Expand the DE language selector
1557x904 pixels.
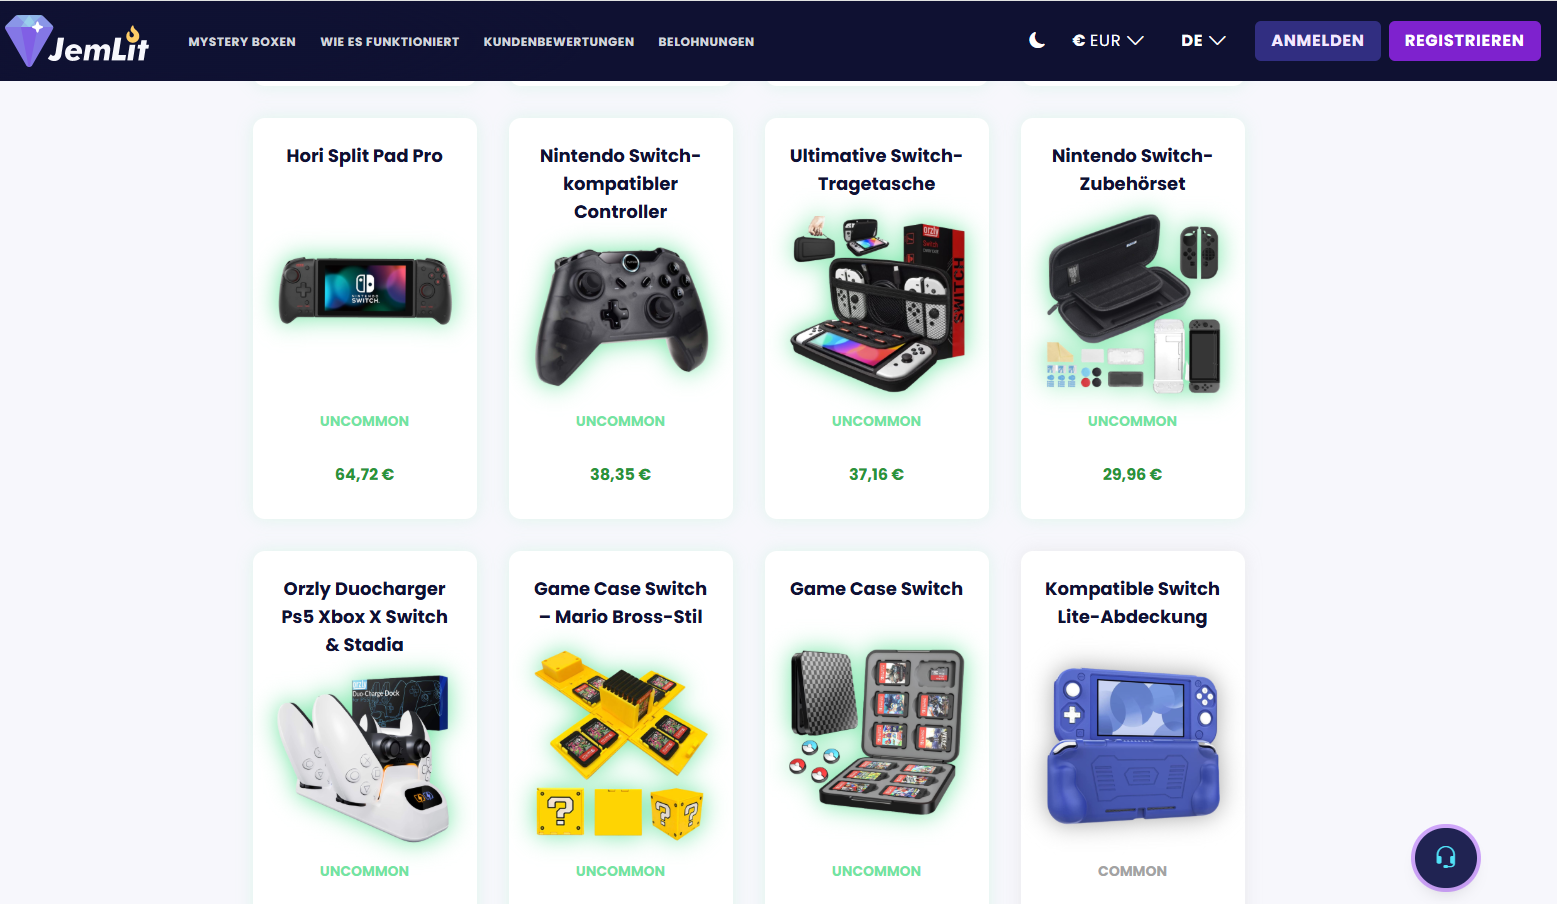[1203, 41]
